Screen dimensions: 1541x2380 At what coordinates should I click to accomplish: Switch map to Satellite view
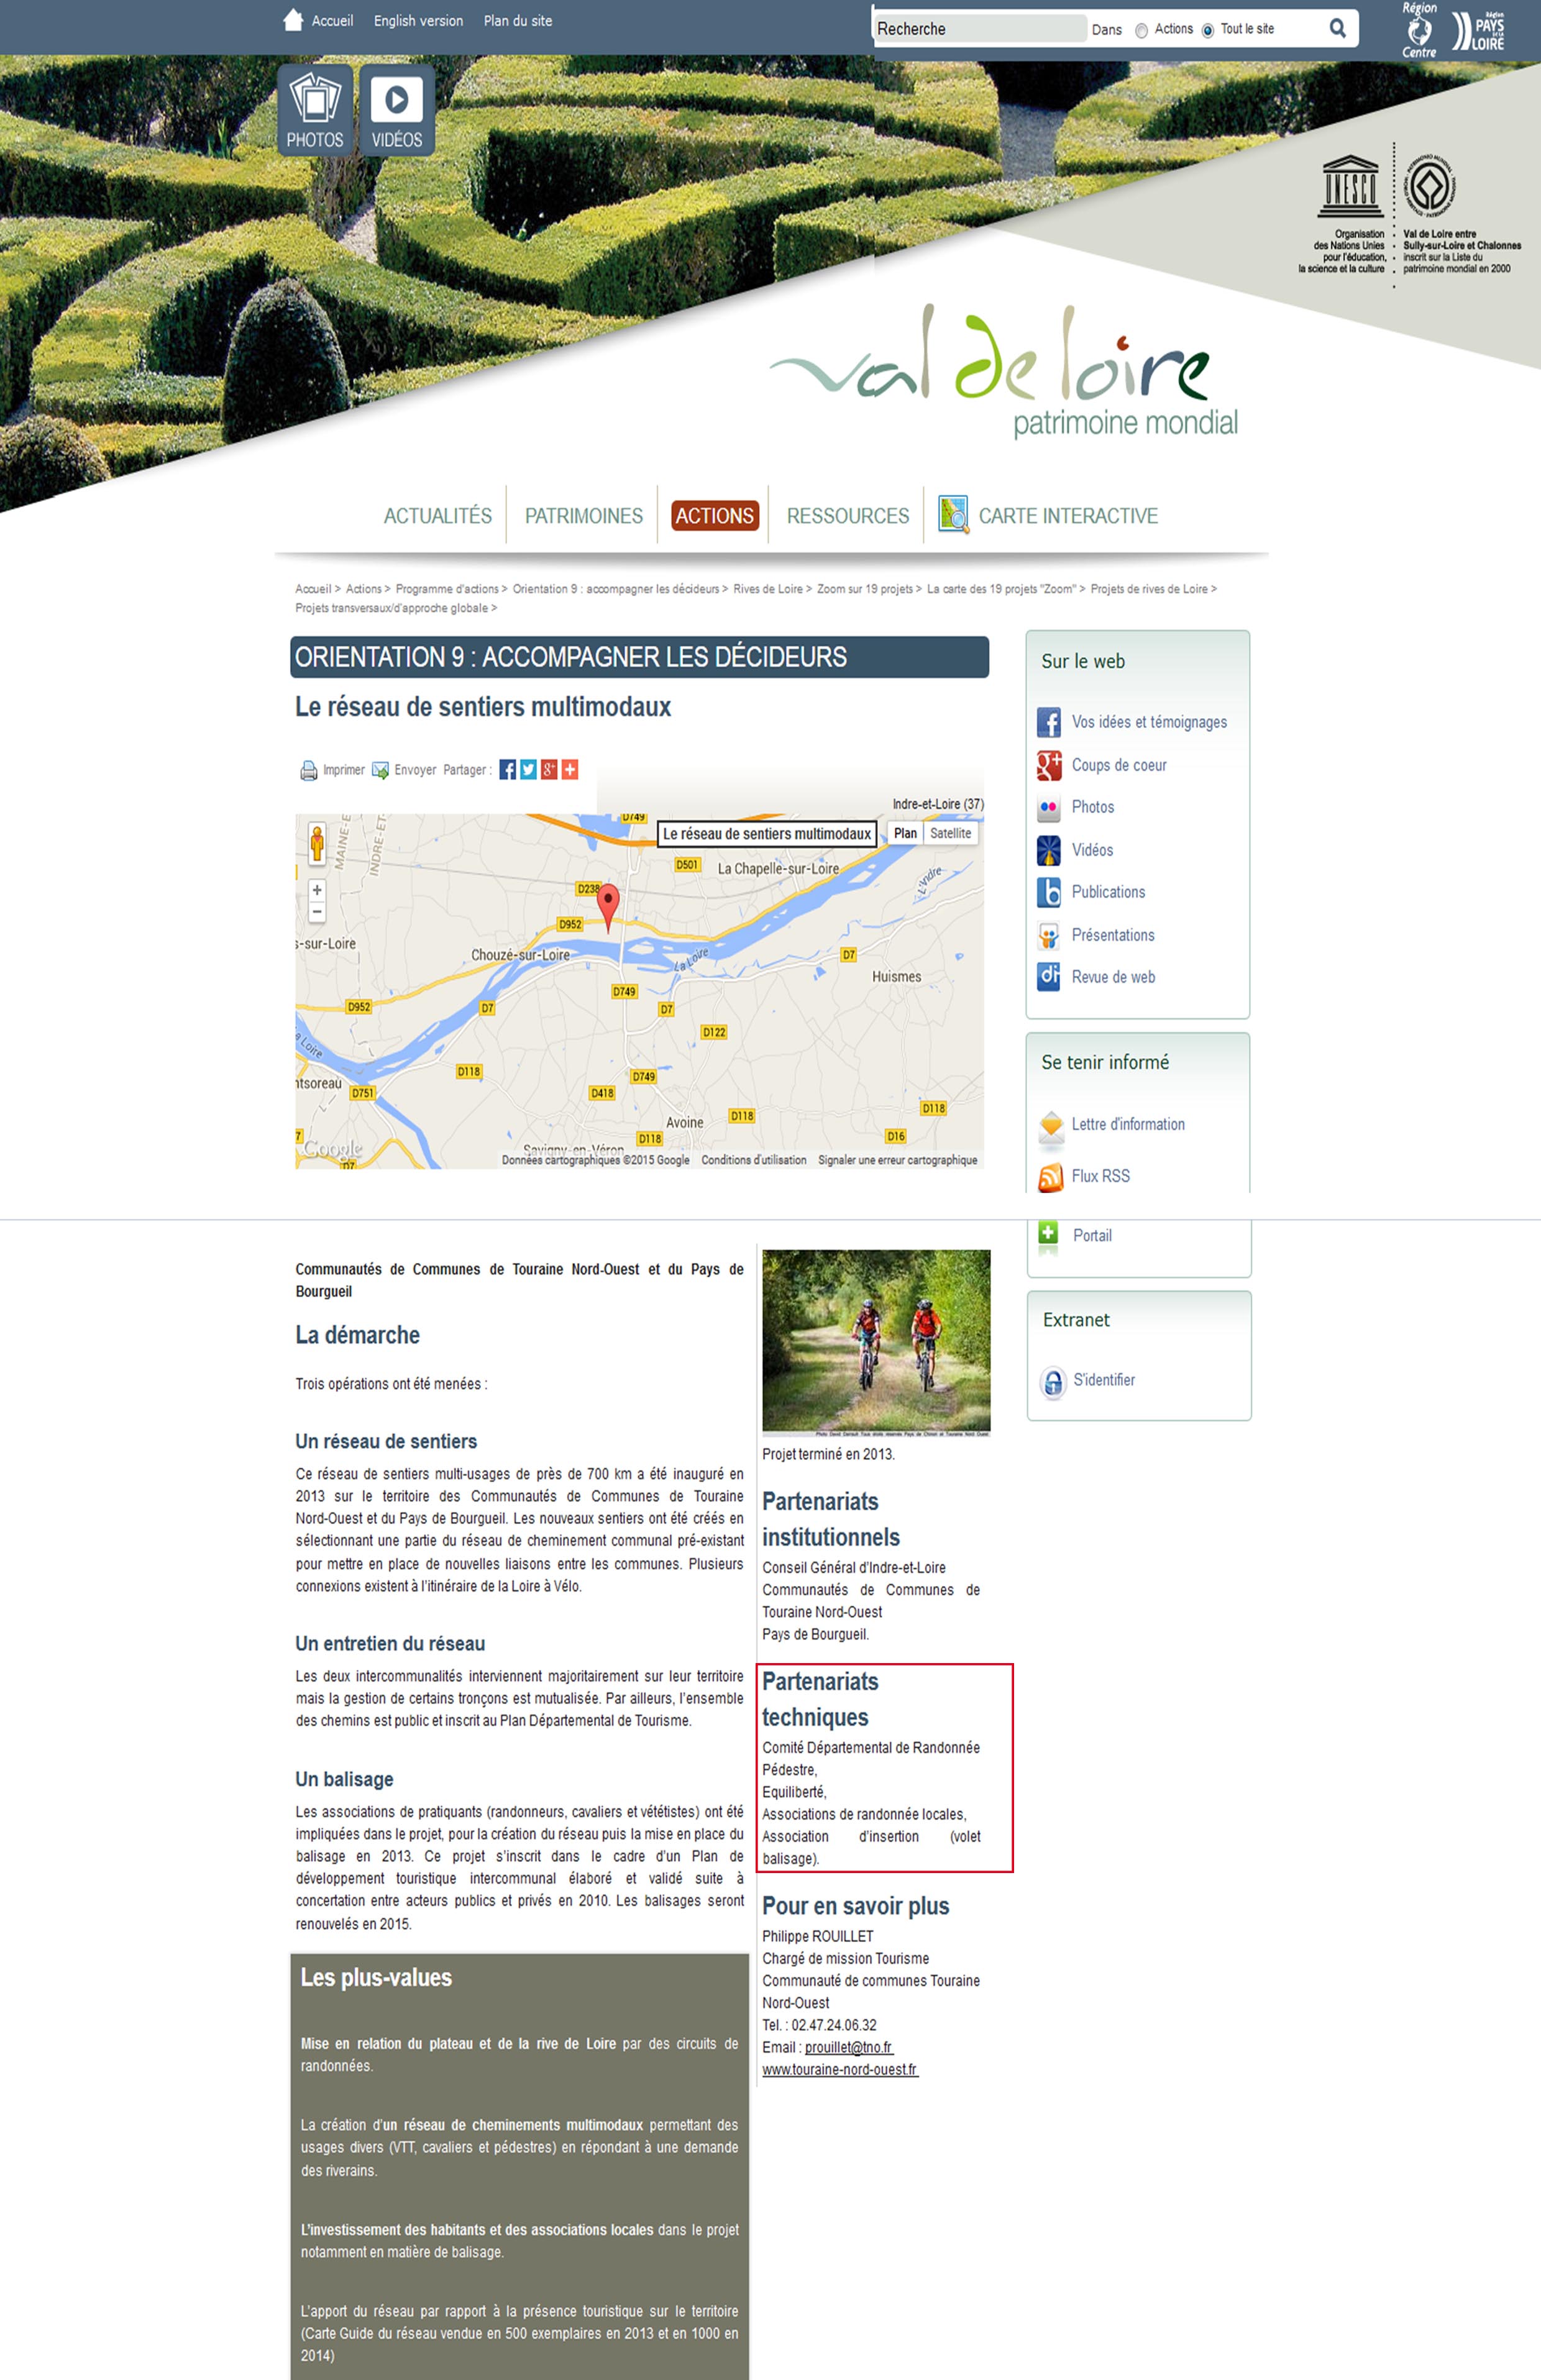click(950, 833)
